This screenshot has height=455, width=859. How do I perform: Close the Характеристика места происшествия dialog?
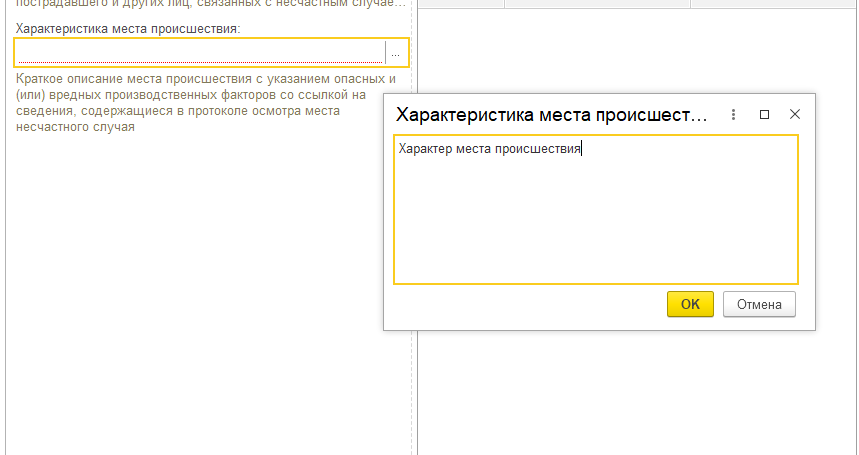pyautogui.click(x=795, y=114)
